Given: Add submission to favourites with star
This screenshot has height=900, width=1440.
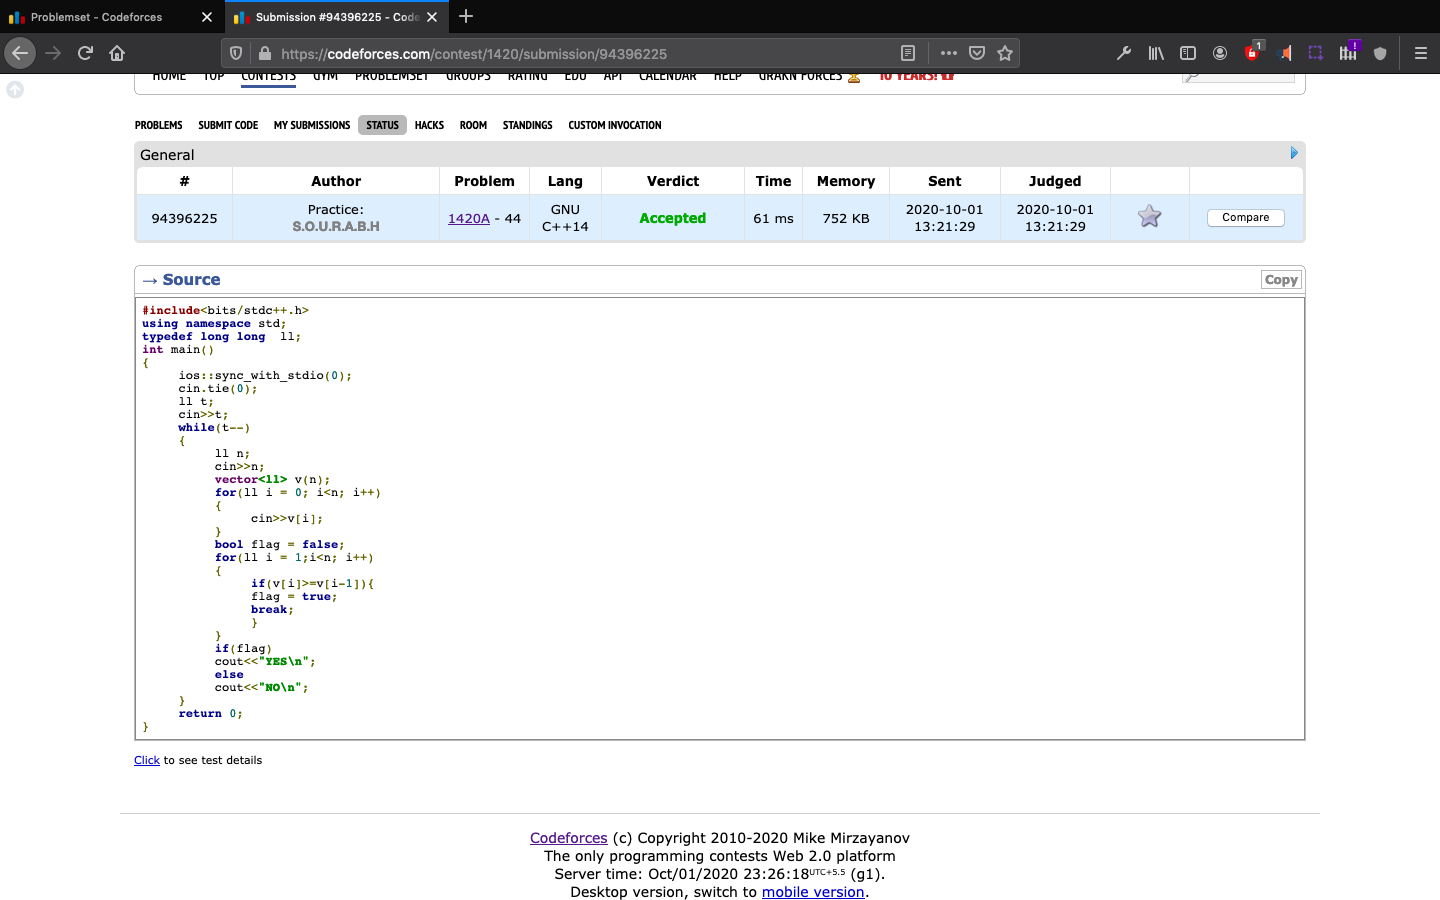Looking at the screenshot, I should pyautogui.click(x=1149, y=216).
